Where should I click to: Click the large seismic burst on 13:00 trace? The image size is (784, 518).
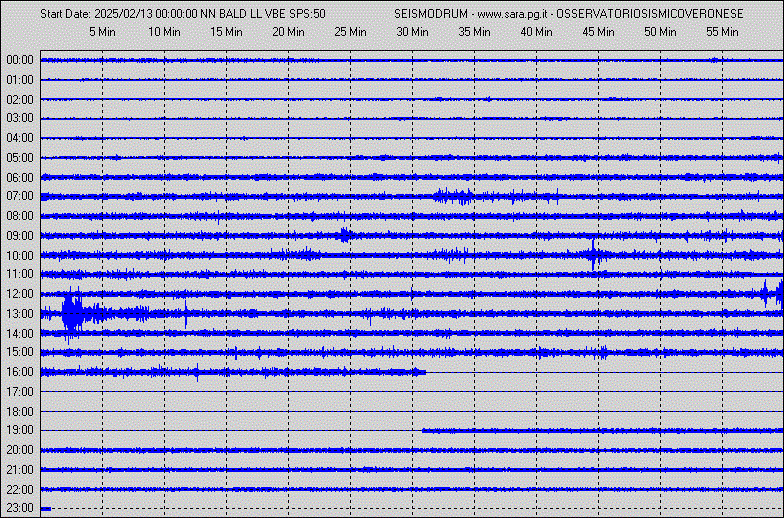(x=74, y=314)
